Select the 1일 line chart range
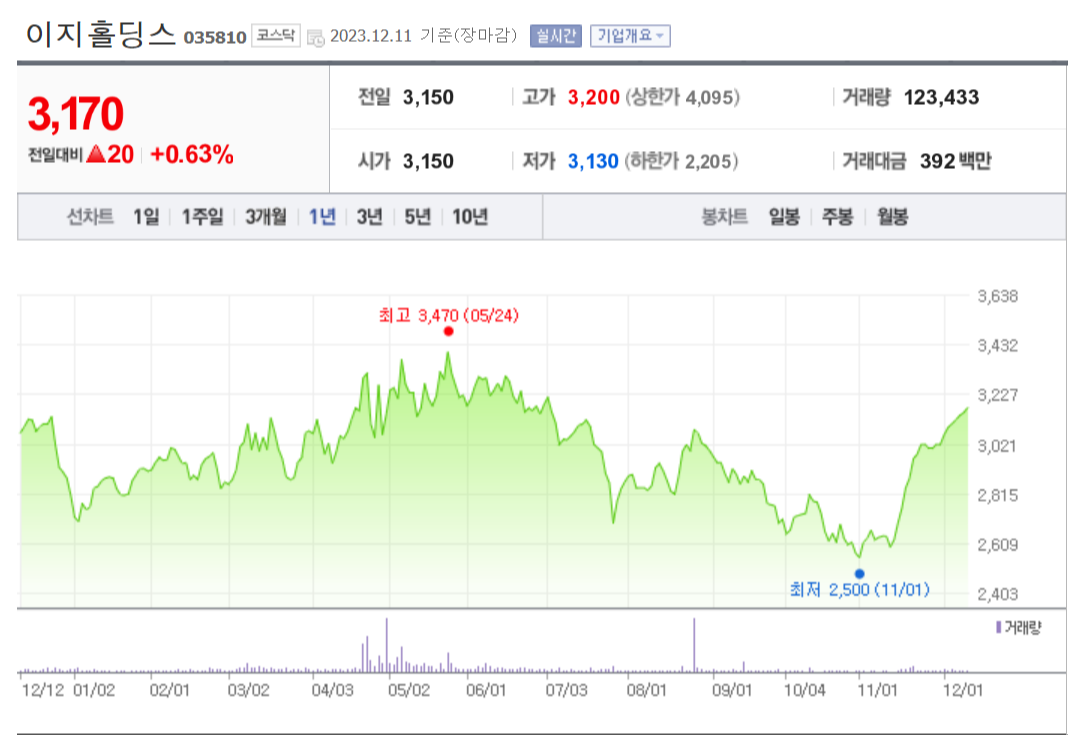This screenshot has height=735, width=1068. point(146,217)
